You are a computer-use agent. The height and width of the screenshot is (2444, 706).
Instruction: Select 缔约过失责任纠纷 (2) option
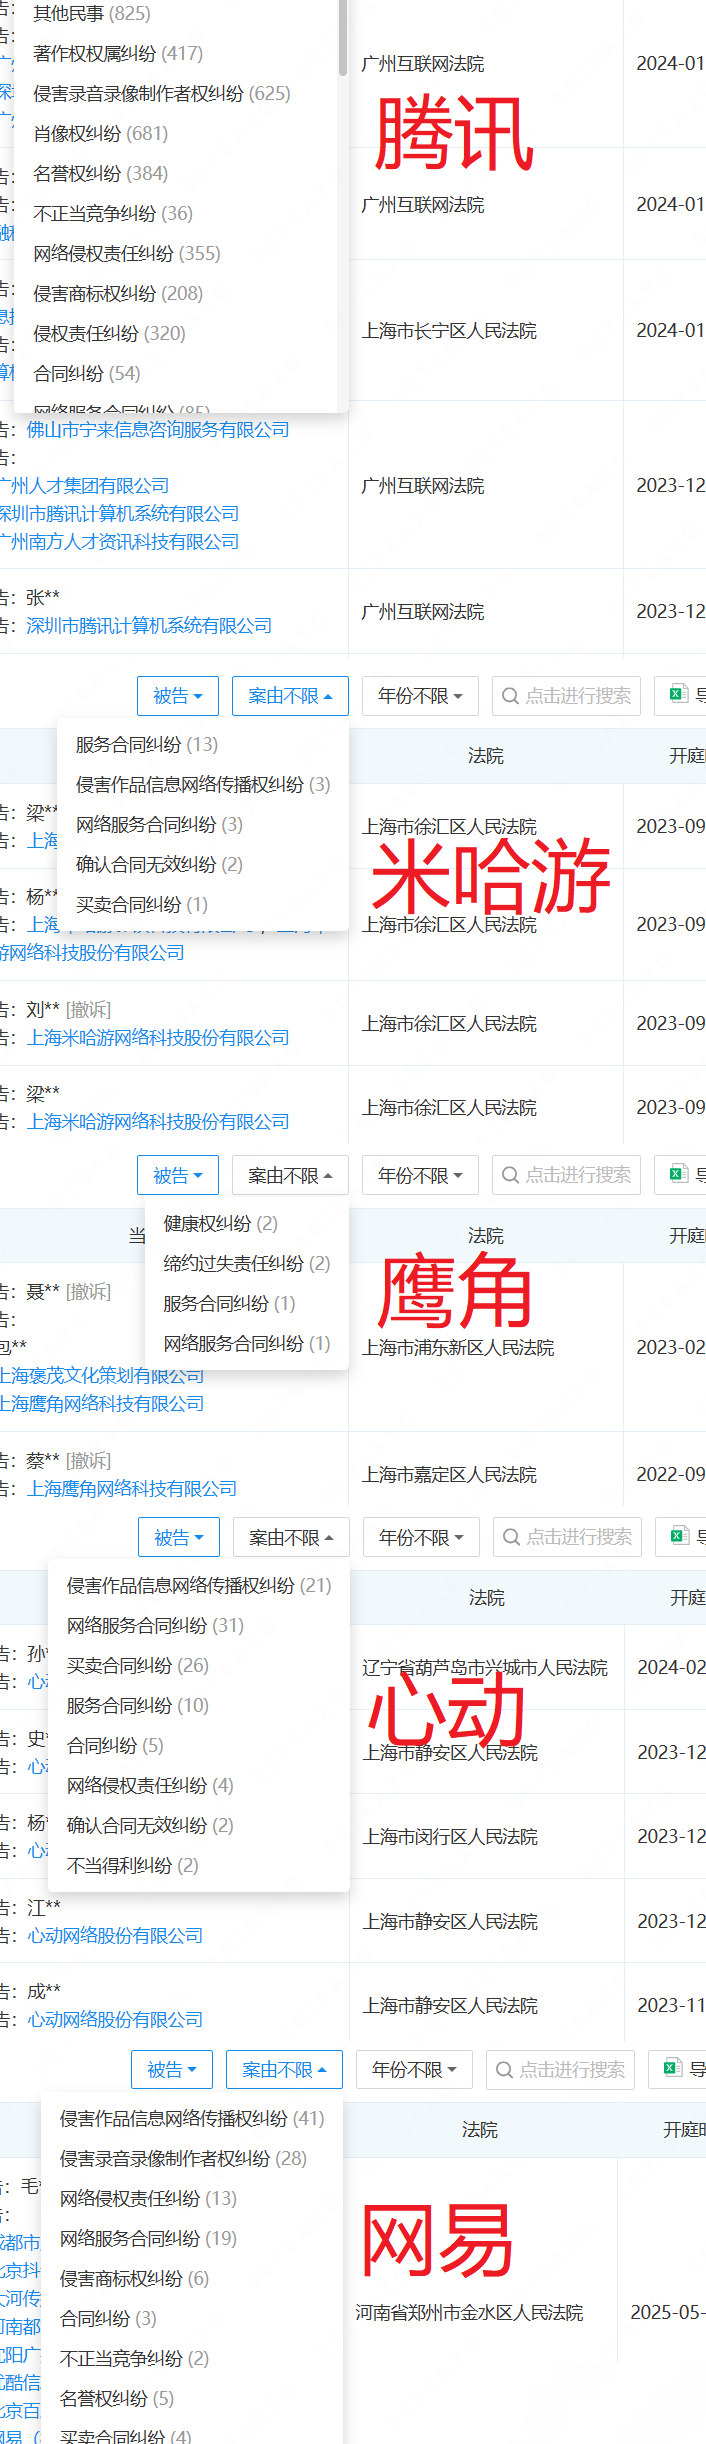[x=247, y=1263]
